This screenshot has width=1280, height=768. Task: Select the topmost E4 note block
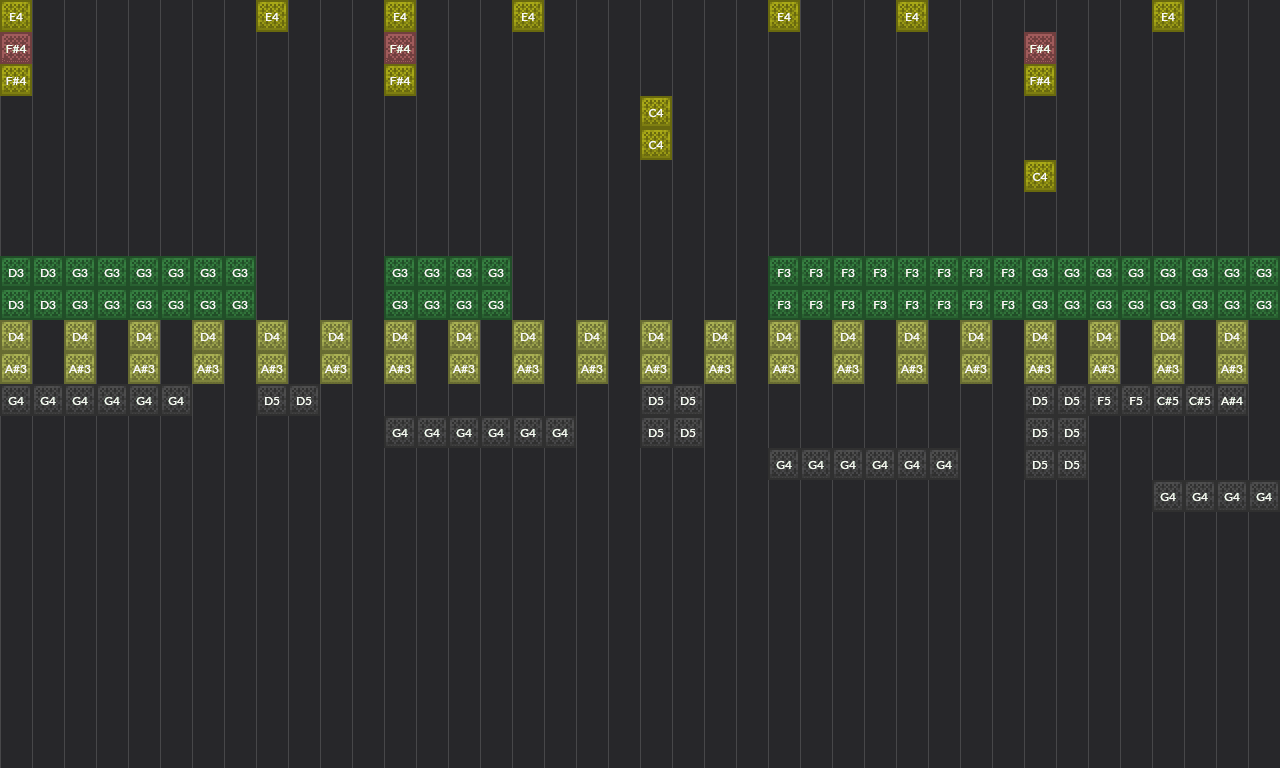(x=16, y=16)
